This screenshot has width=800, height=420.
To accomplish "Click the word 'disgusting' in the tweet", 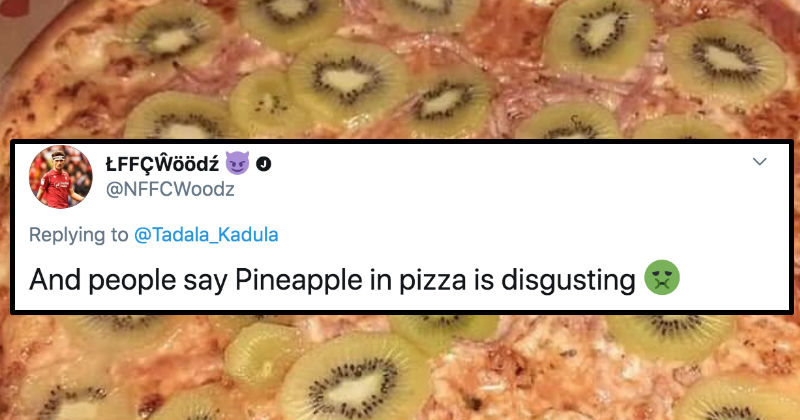I will (568, 280).
